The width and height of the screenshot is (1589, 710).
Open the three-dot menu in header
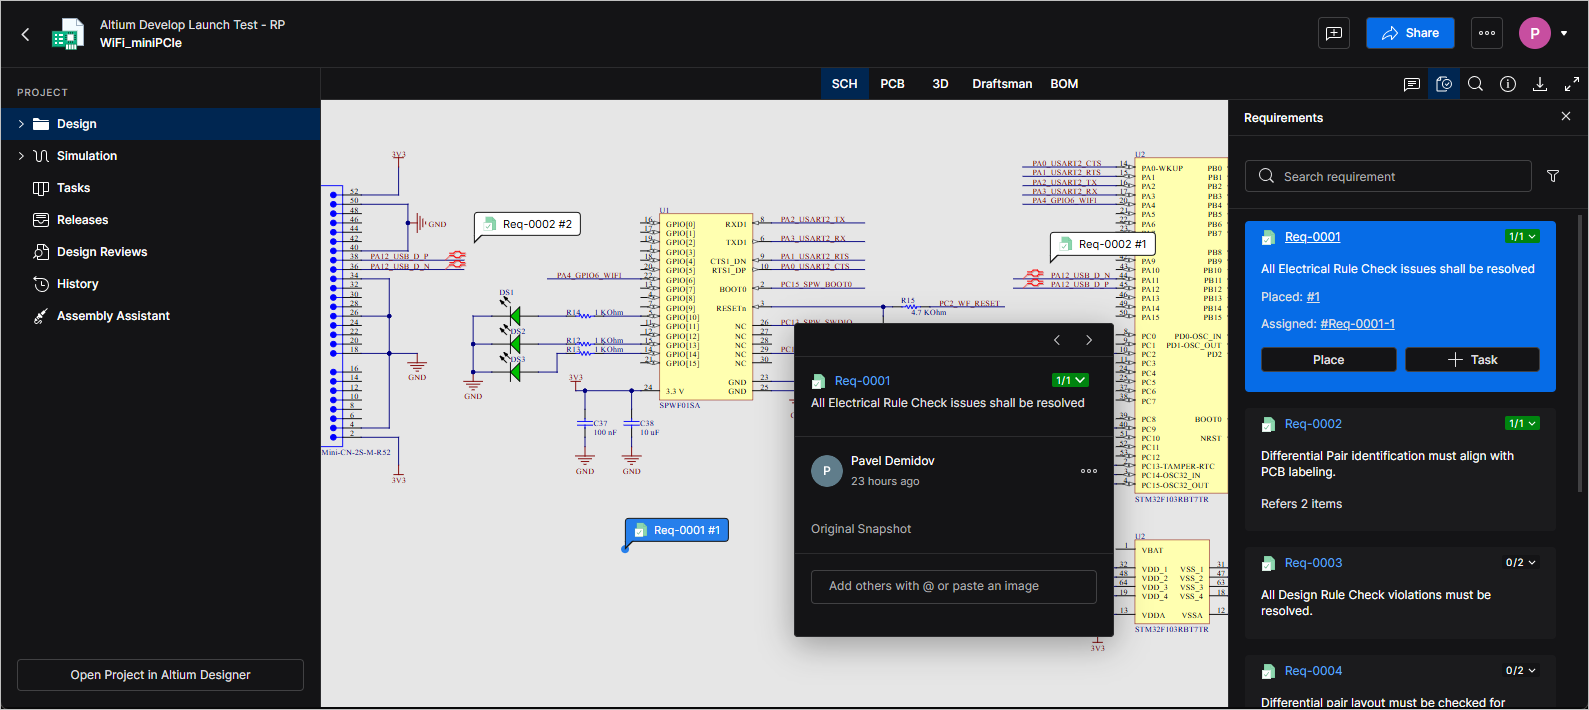click(1486, 33)
